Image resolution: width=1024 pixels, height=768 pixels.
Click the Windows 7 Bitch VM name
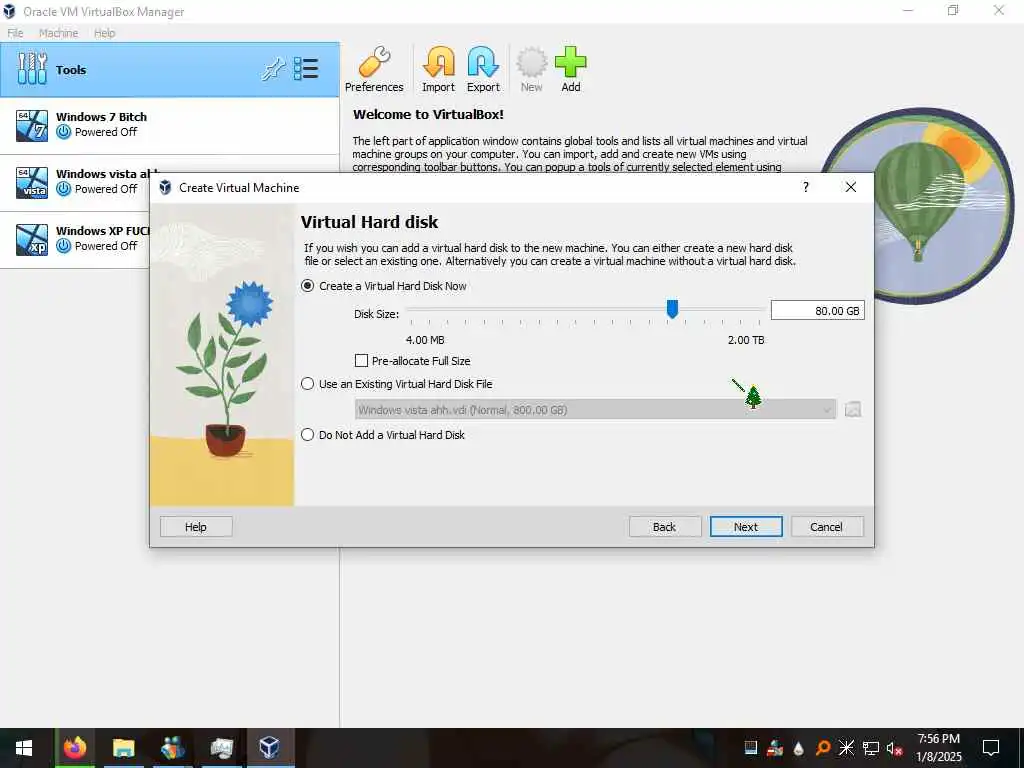pyautogui.click(x=101, y=117)
